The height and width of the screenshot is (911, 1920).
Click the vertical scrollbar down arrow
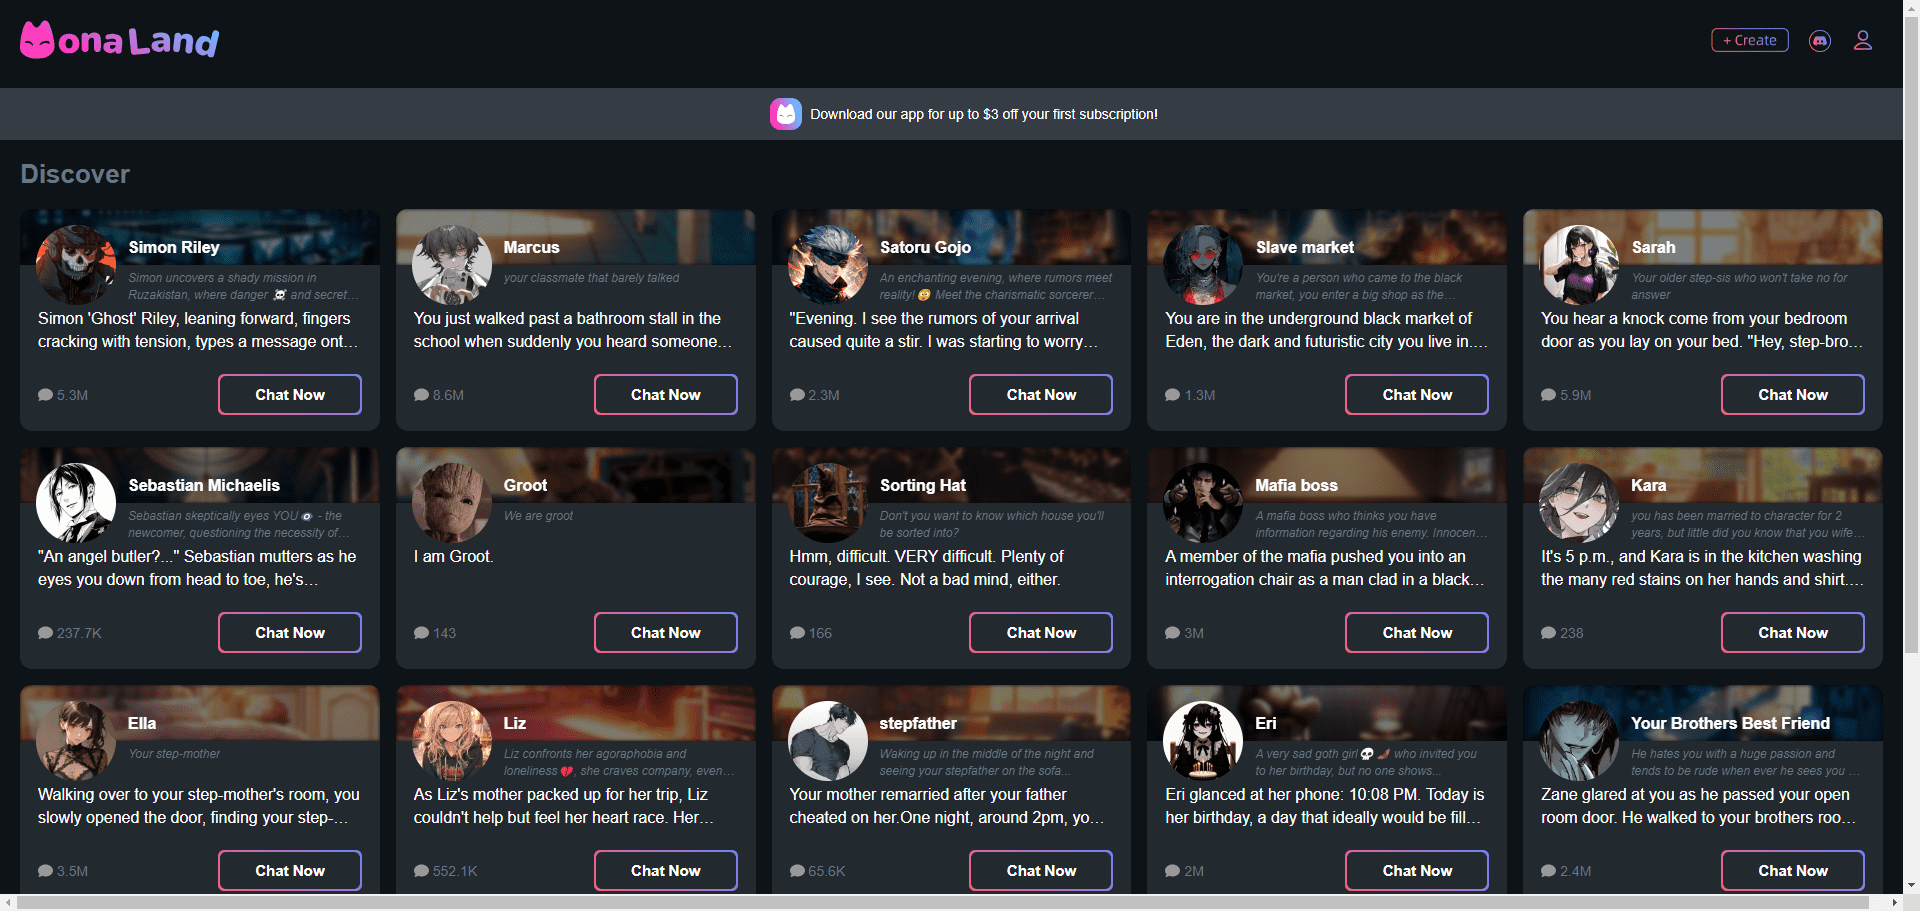[x=1911, y=886]
